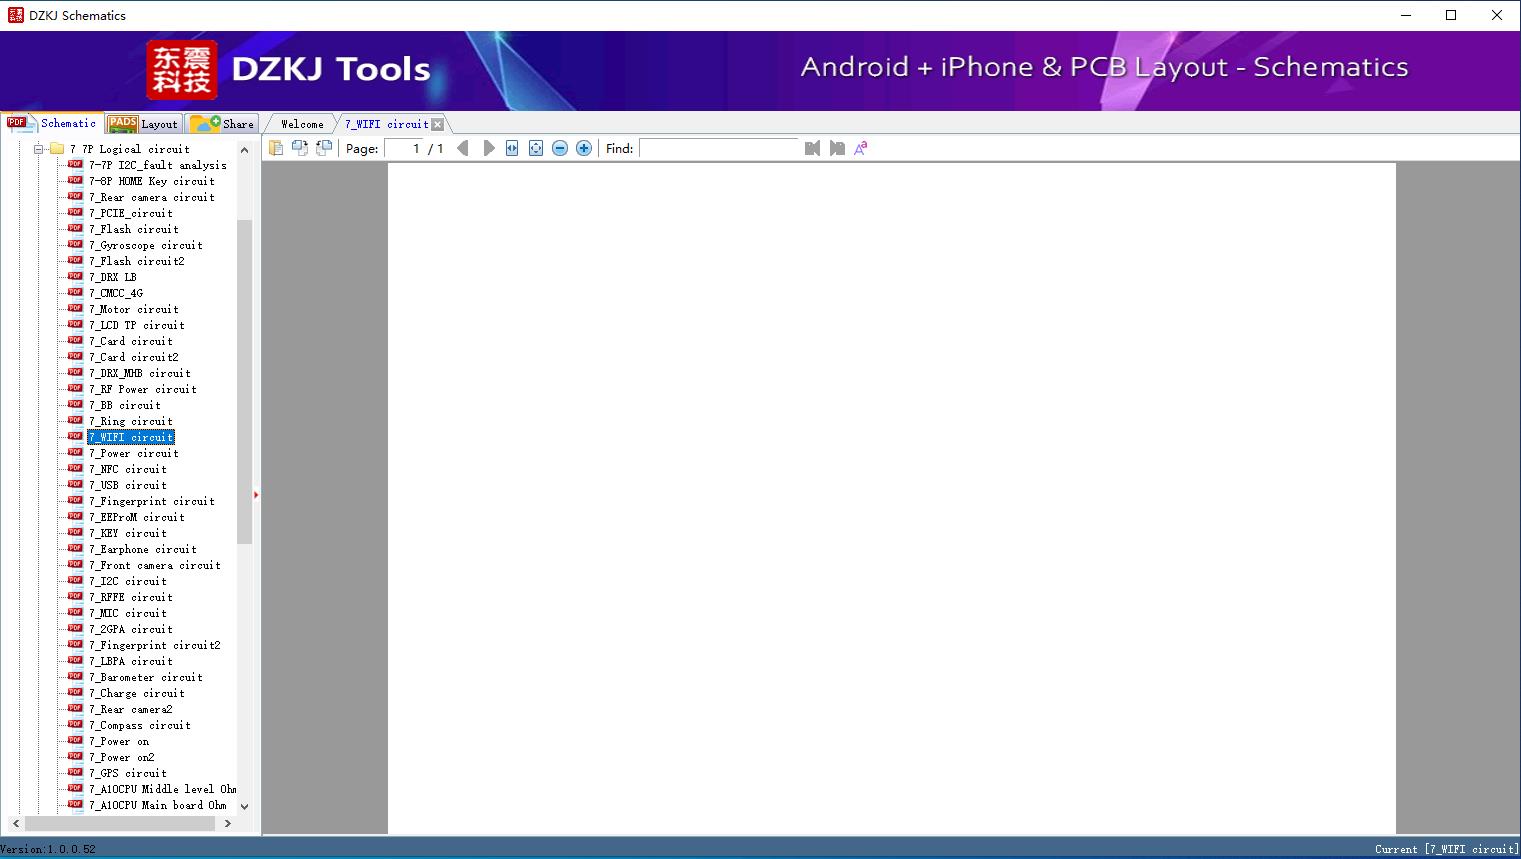The height and width of the screenshot is (859, 1521).
Task: Open 7_Front camera circuit
Action: 155,565
